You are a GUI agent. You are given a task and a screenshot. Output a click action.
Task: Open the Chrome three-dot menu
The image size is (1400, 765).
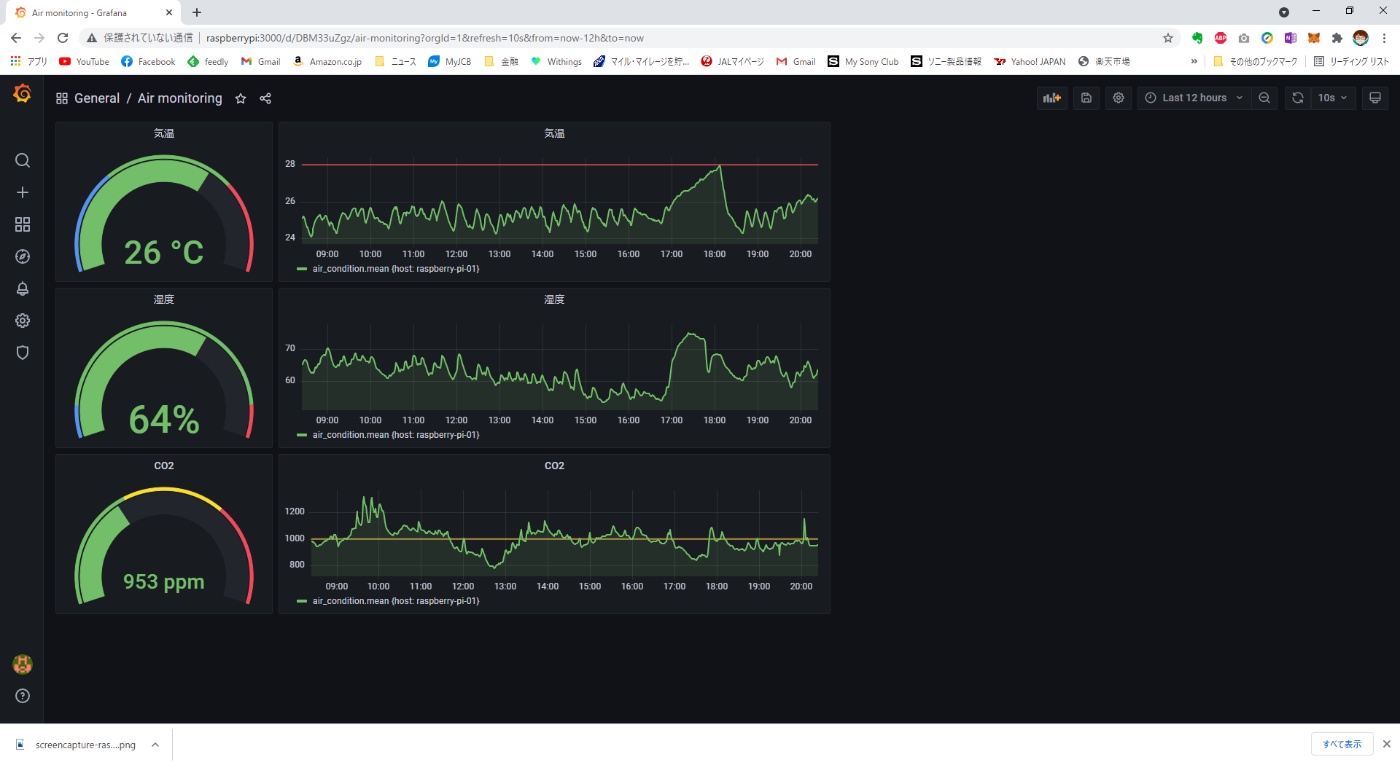[x=1384, y=38]
